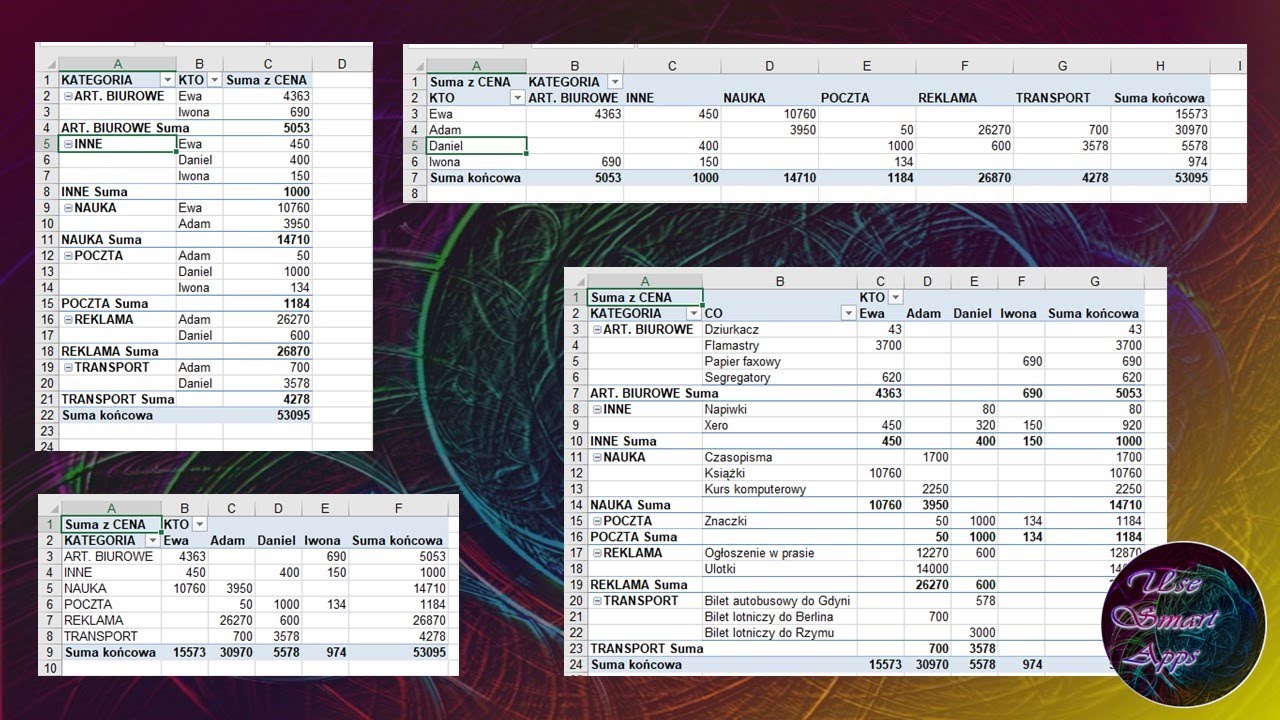Select column H header
1280x720 pixels.
(1160, 66)
